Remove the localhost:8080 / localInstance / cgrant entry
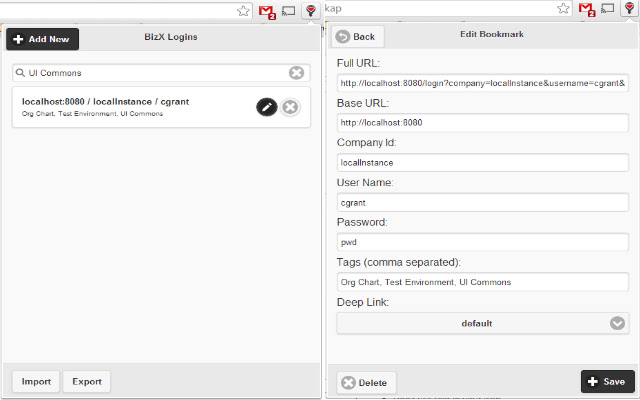This screenshot has width=640, height=400. [290, 107]
